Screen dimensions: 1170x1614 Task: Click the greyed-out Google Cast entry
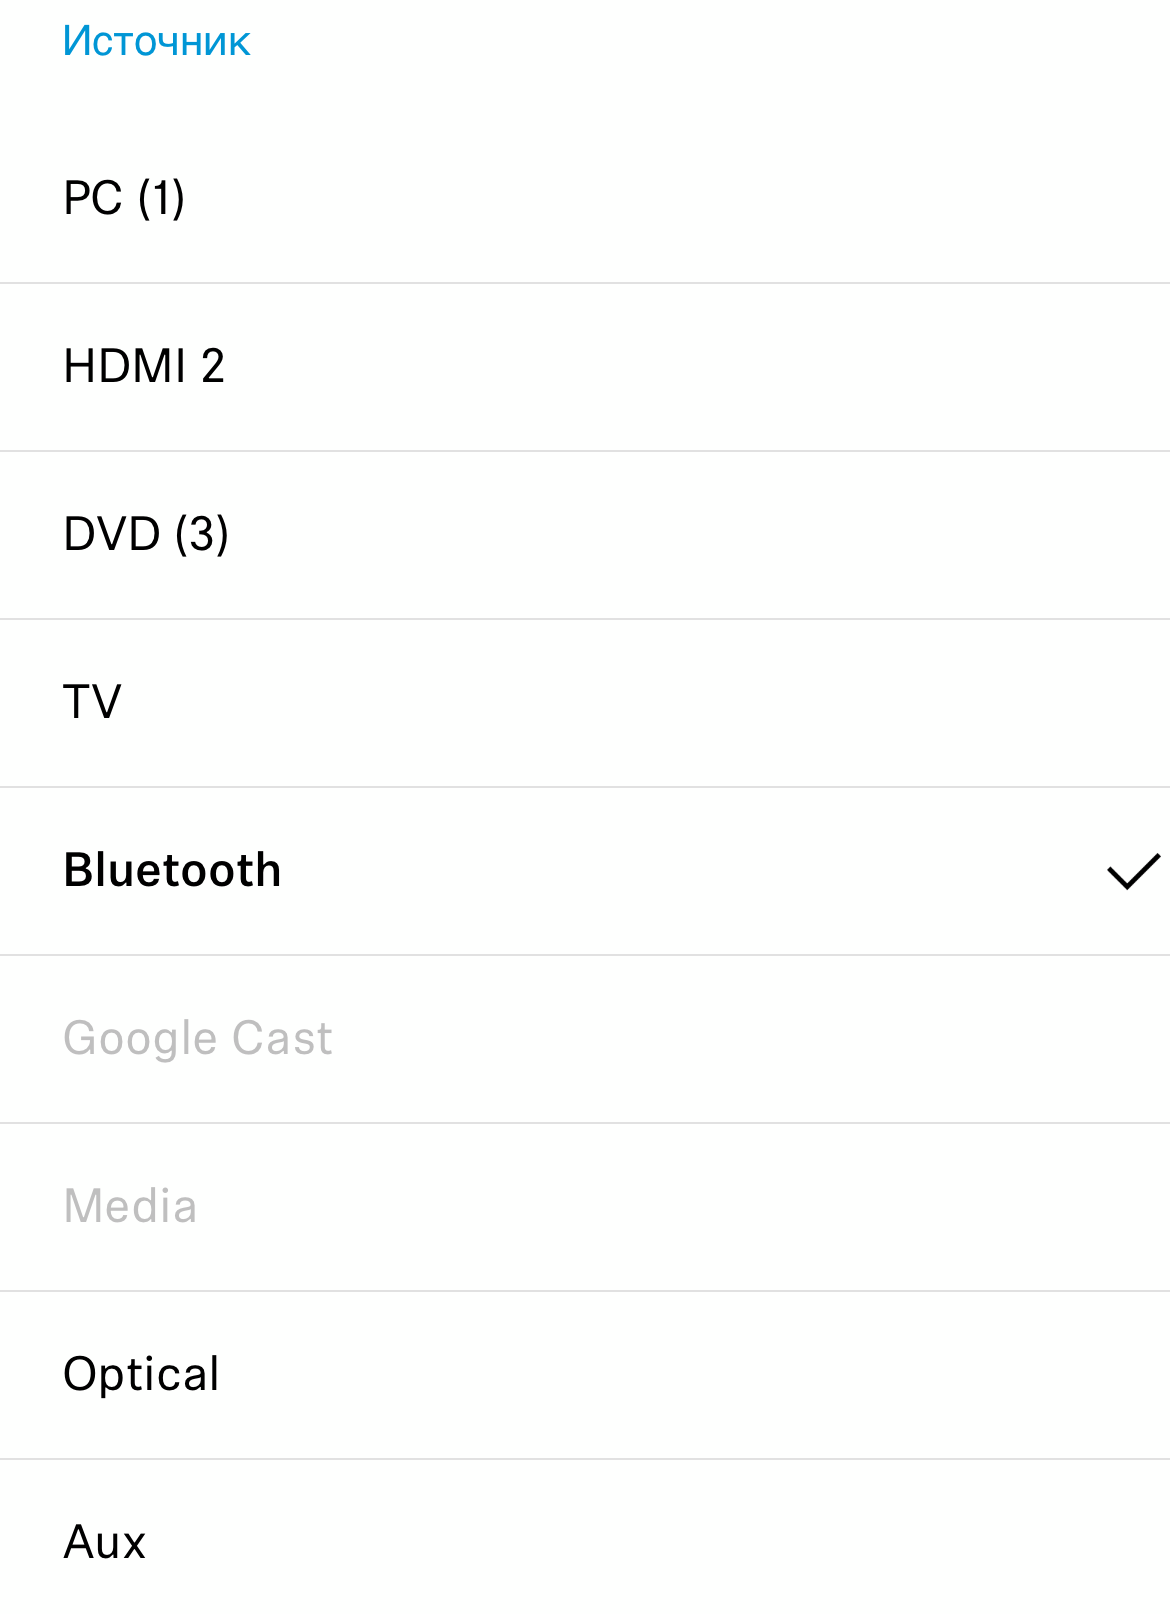click(x=585, y=1038)
